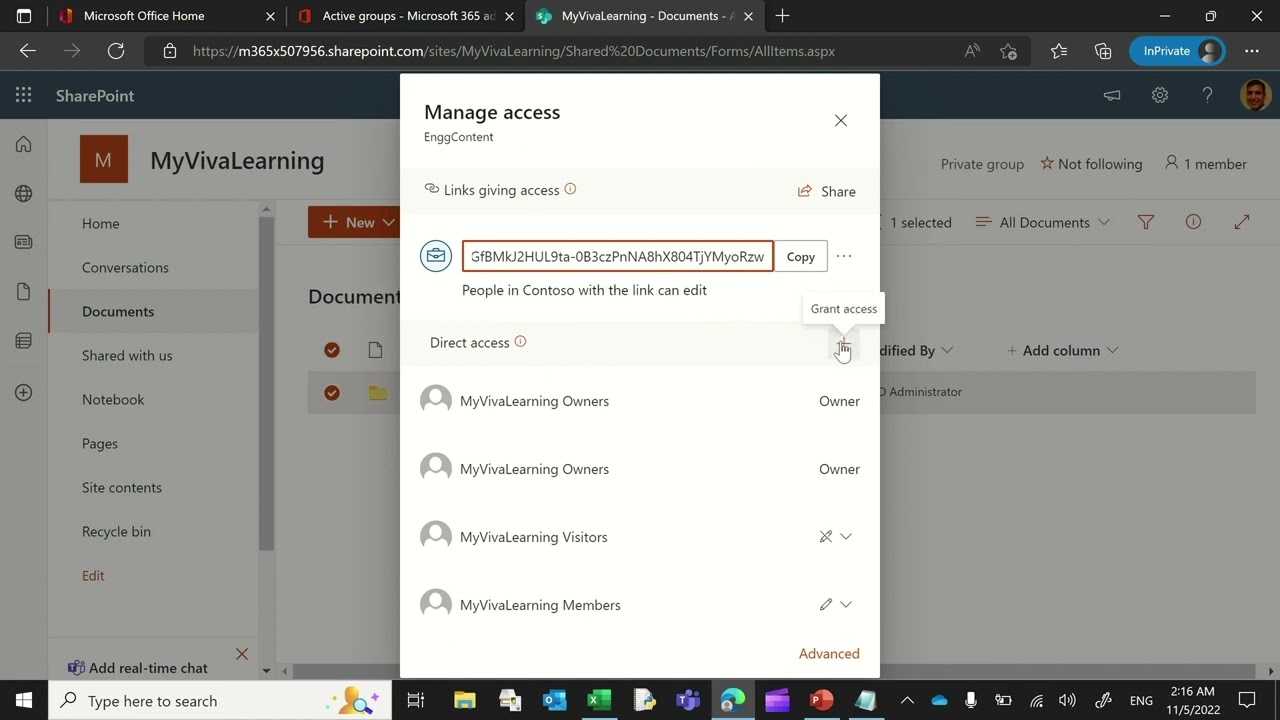Open Site contents in the navigation
1280x720 pixels.
click(x=122, y=488)
